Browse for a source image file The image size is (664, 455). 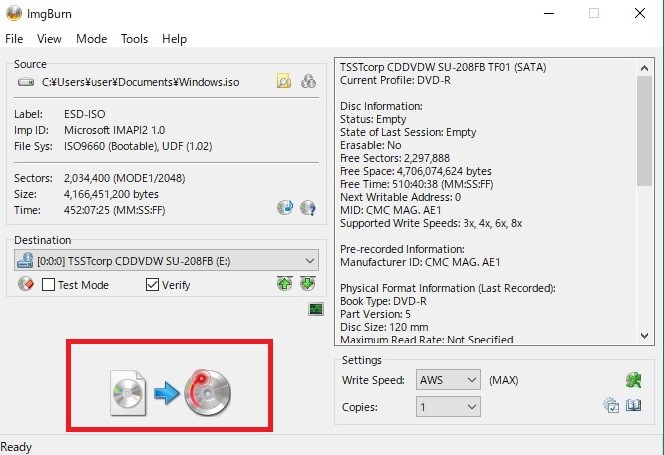point(284,81)
